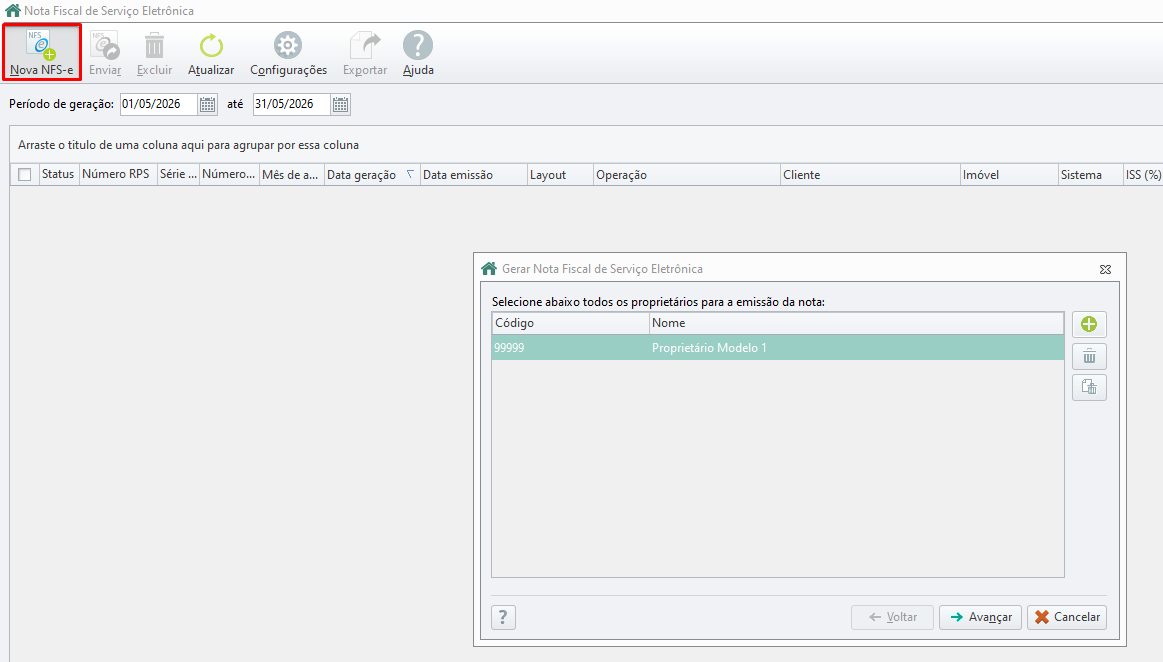Open the start date calendar picker
The height and width of the screenshot is (662, 1163).
(x=208, y=105)
